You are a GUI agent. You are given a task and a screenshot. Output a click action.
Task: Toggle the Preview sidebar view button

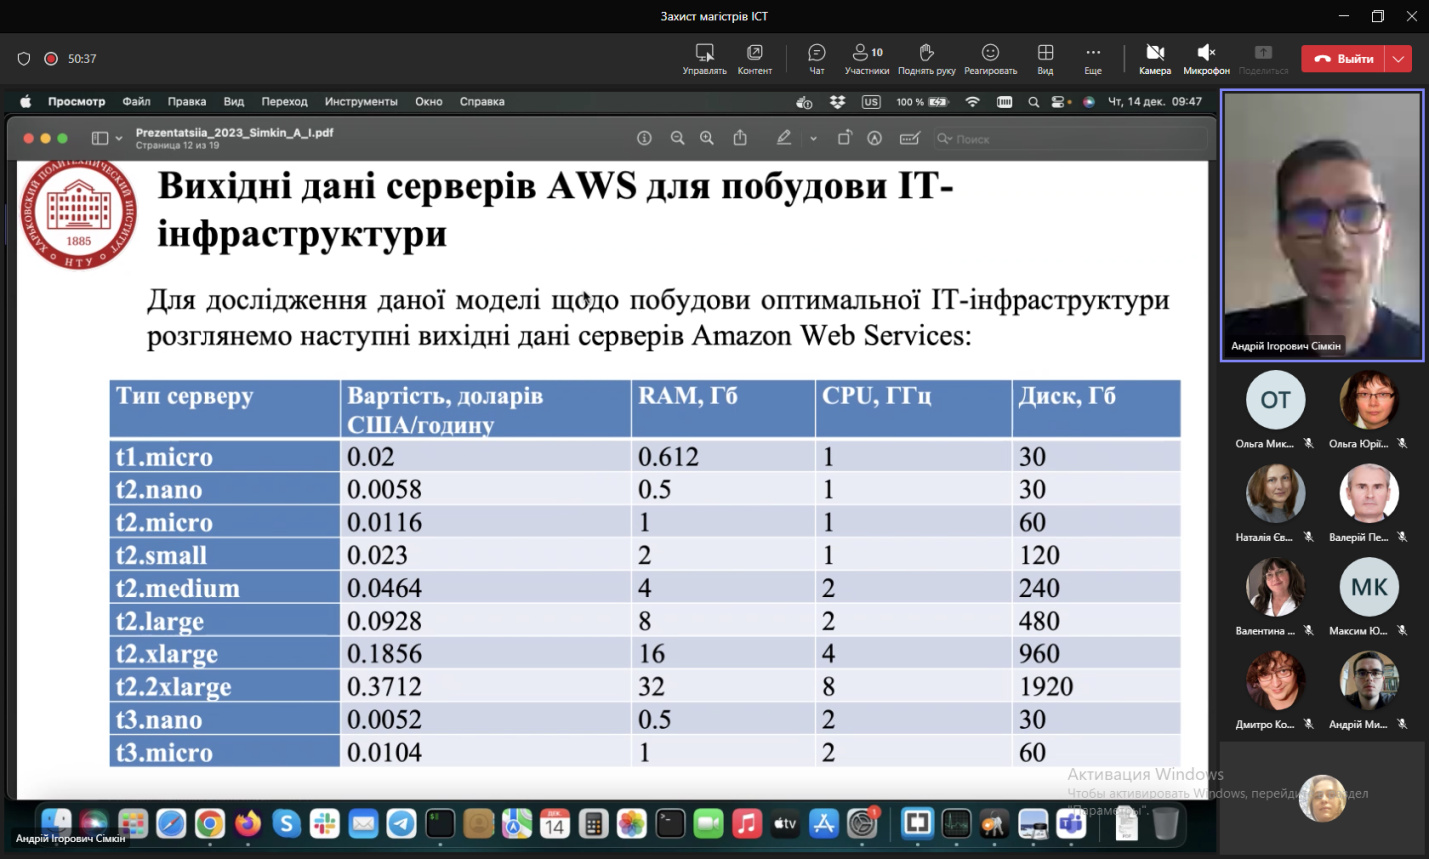click(x=100, y=138)
